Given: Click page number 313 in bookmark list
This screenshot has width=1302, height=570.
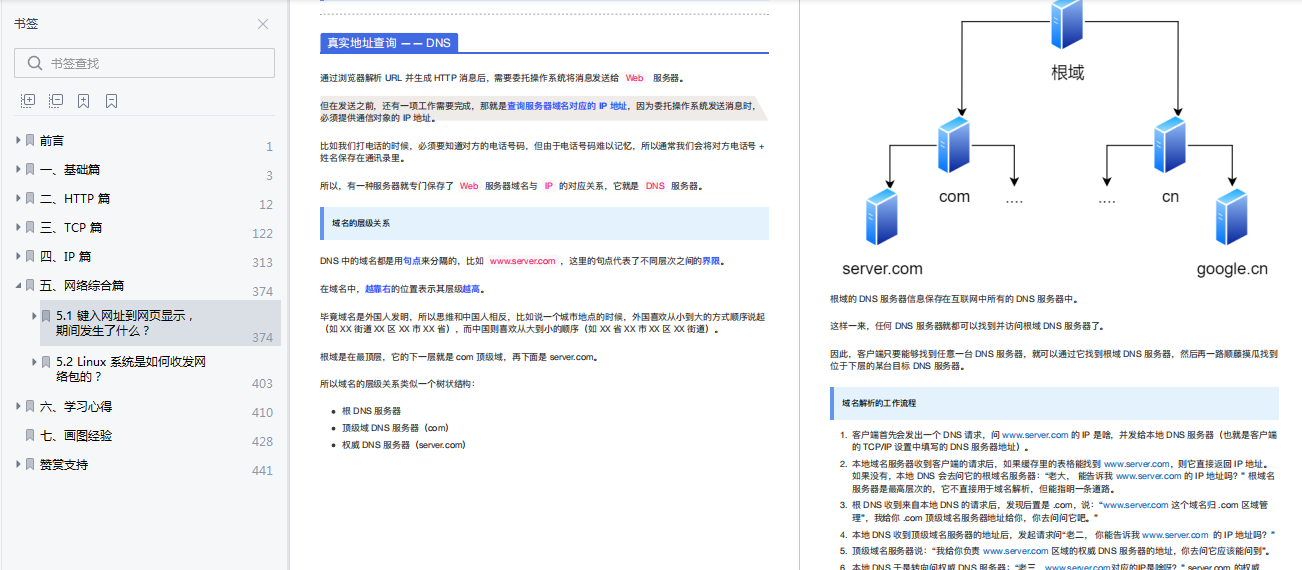Looking at the screenshot, I should pyautogui.click(x=262, y=263).
